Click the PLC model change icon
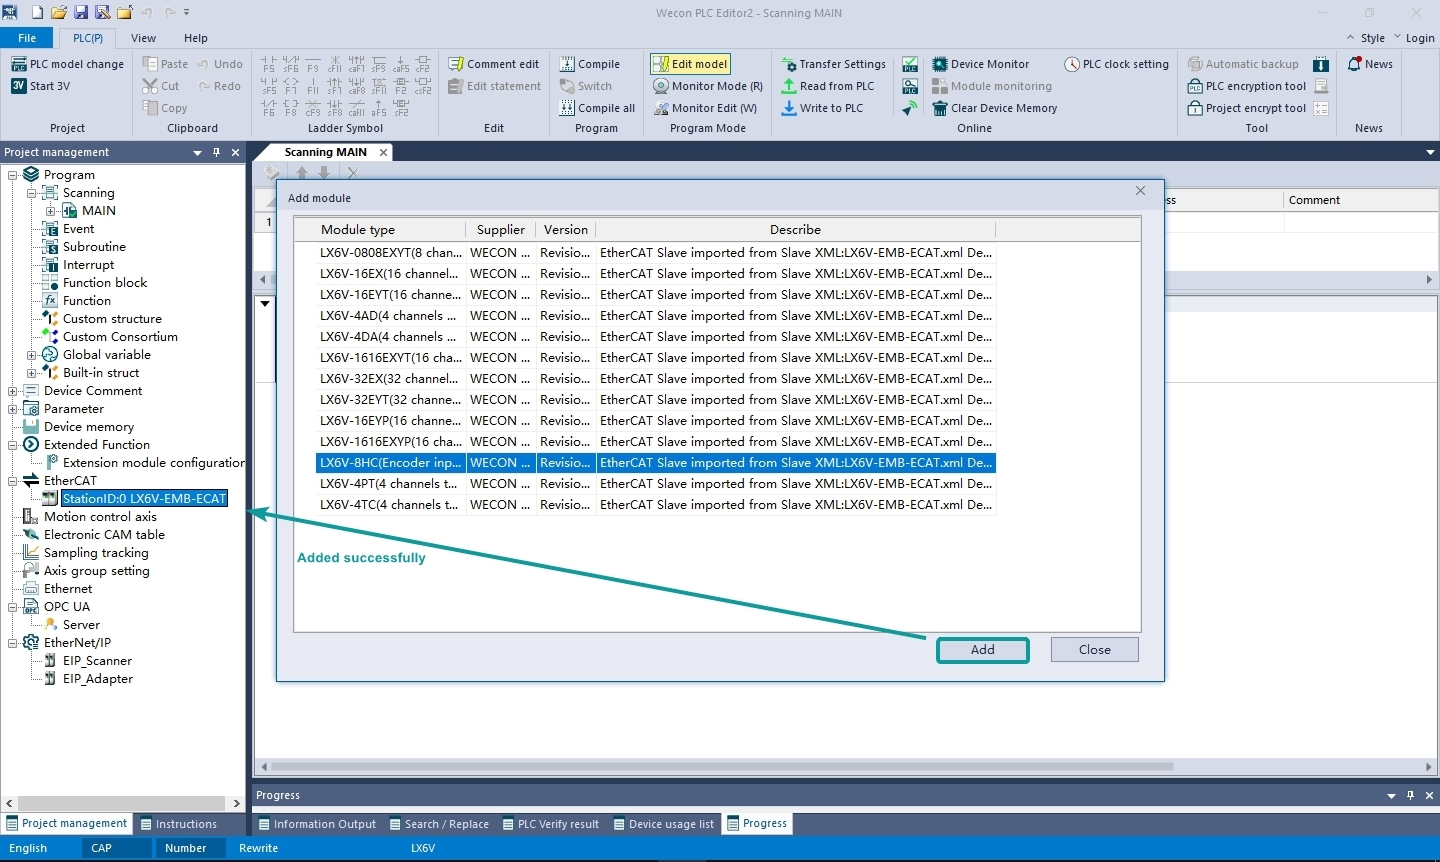The height and width of the screenshot is (862, 1440). [19, 64]
